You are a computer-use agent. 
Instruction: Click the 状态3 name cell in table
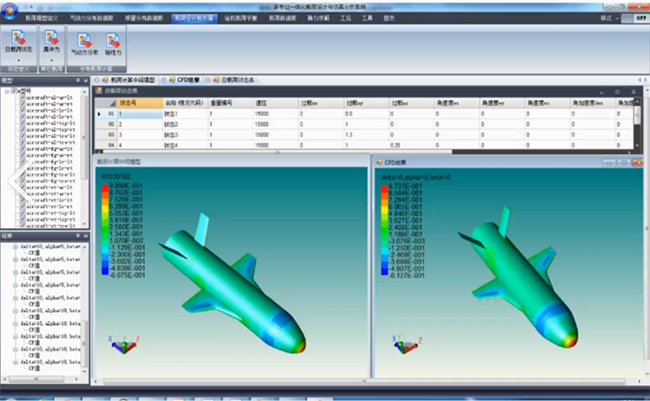(x=171, y=134)
